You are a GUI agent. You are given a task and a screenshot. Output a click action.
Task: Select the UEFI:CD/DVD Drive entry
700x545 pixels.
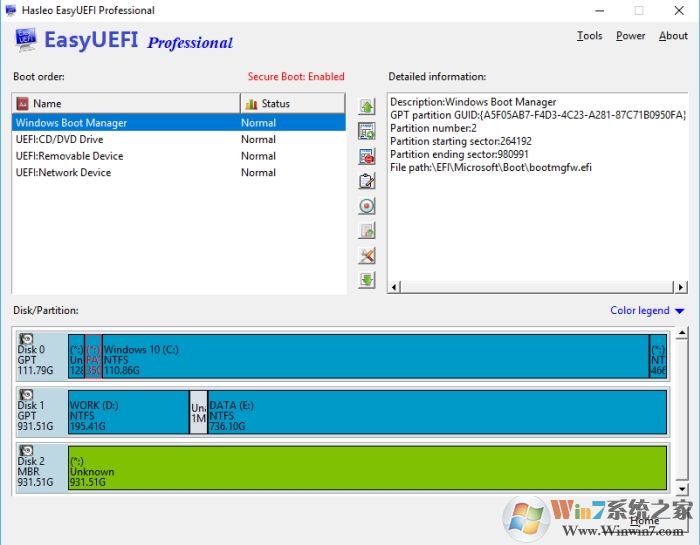(x=179, y=139)
